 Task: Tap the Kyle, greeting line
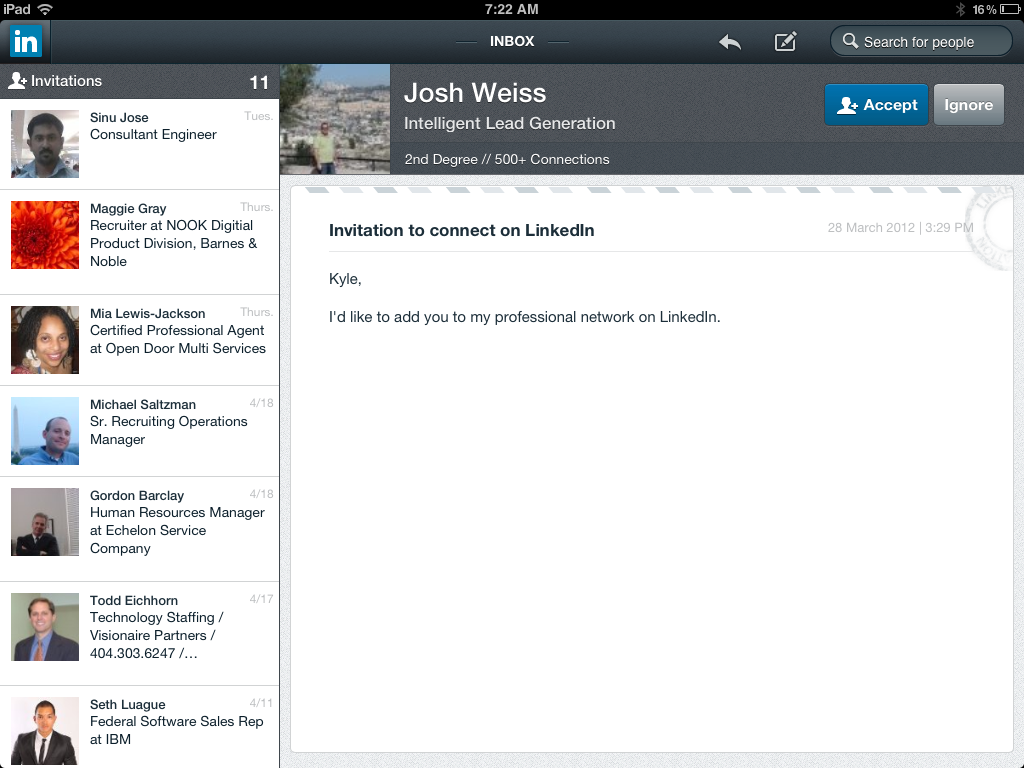[345, 279]
